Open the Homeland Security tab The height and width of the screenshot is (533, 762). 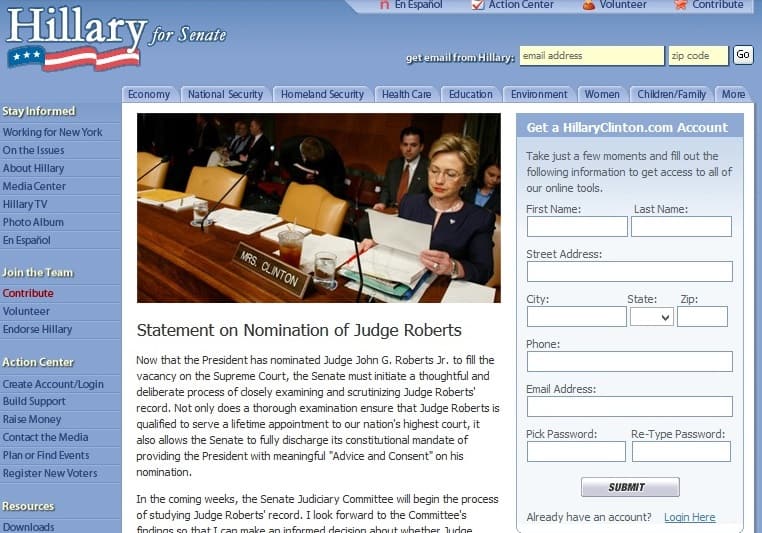tap(322, 94)
